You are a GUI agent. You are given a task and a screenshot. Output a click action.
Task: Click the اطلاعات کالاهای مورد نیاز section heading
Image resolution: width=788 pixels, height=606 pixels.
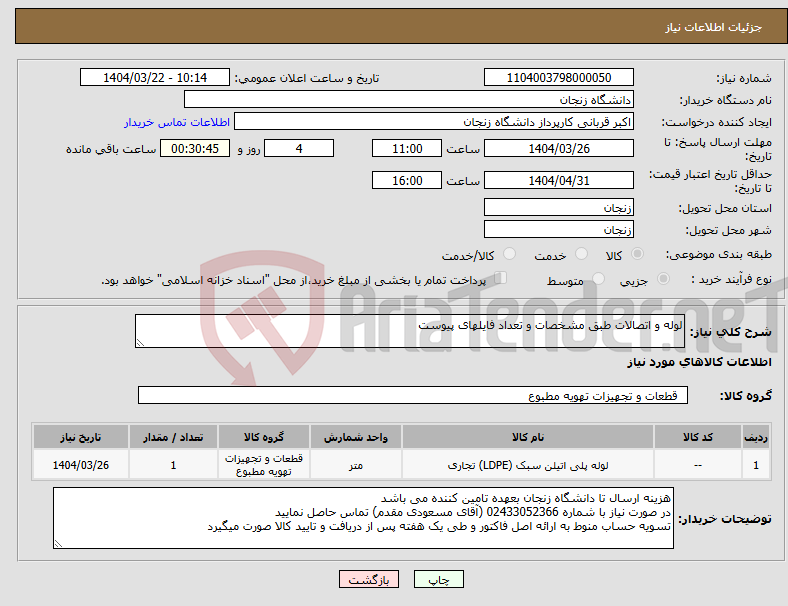699,362
